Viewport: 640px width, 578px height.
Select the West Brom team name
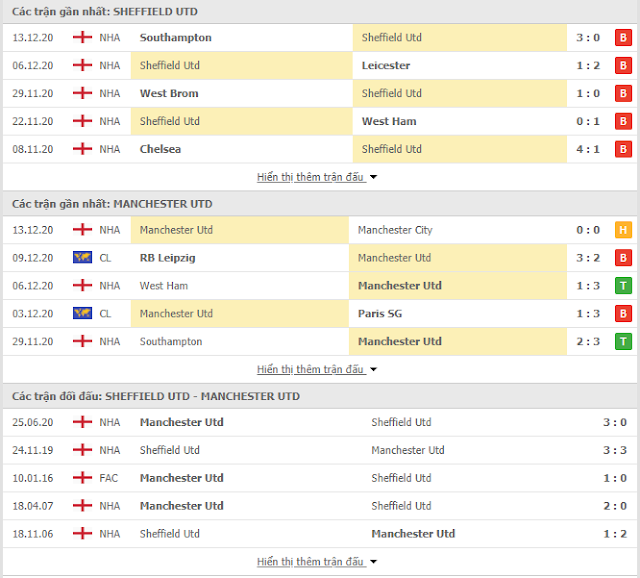click(169, 93)
